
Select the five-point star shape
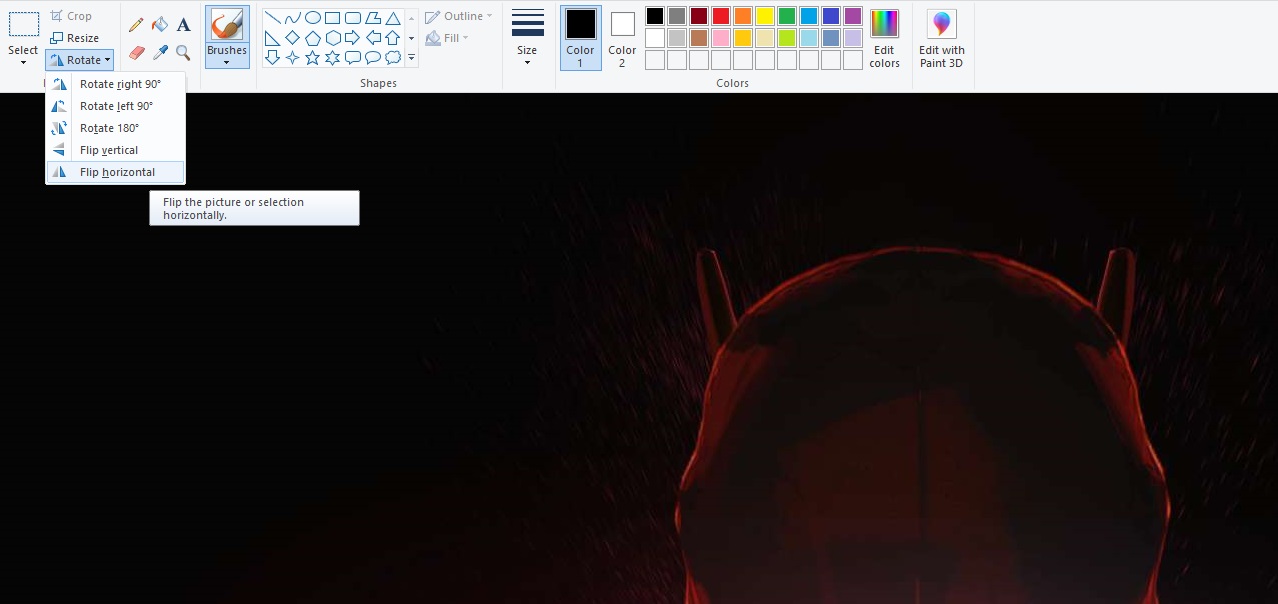click(x=313, y=58)
